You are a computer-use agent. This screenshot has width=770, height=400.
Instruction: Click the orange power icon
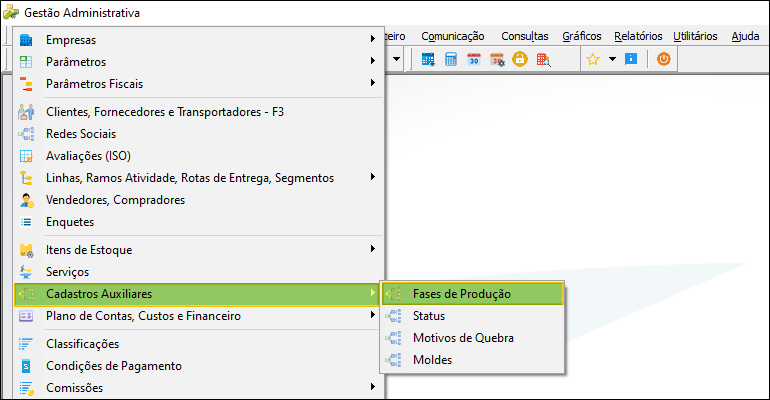[x=663, y=59]
